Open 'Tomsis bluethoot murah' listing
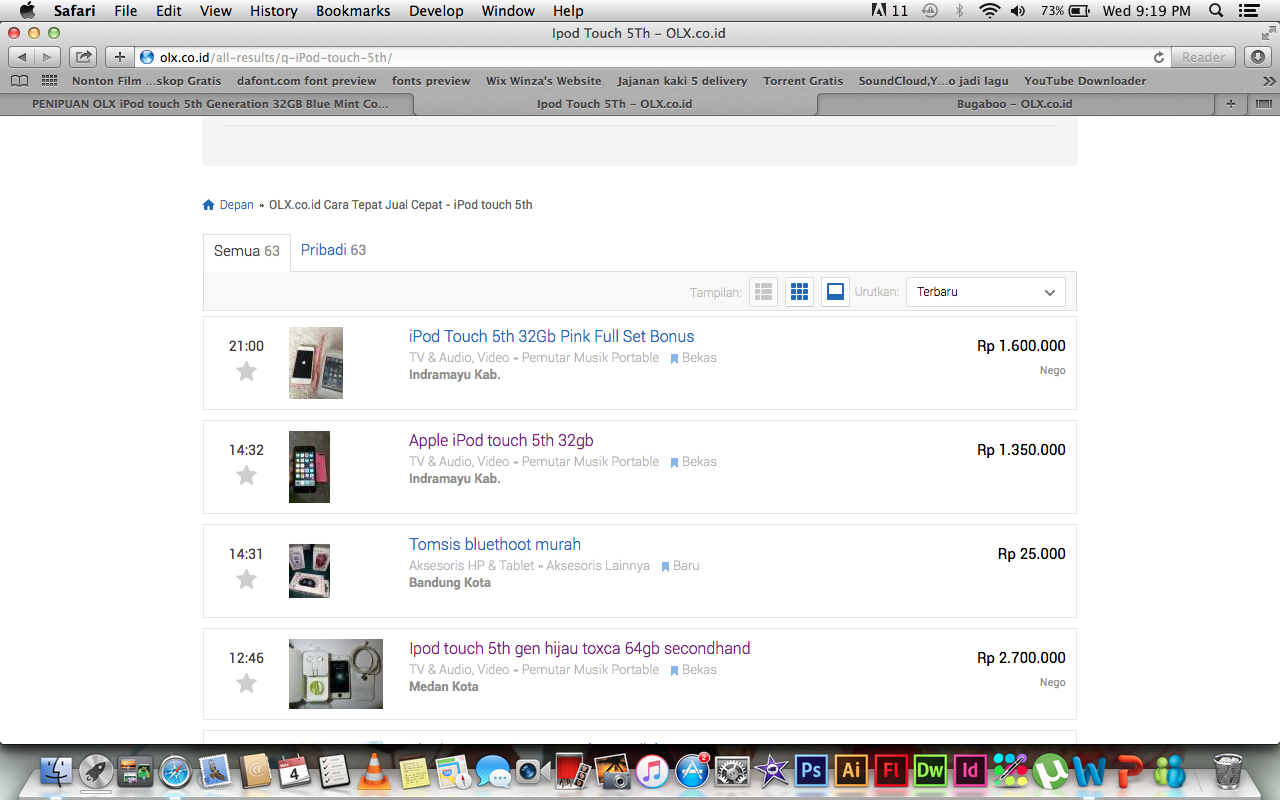This screenshot has width=1280, height=800. 495,545
